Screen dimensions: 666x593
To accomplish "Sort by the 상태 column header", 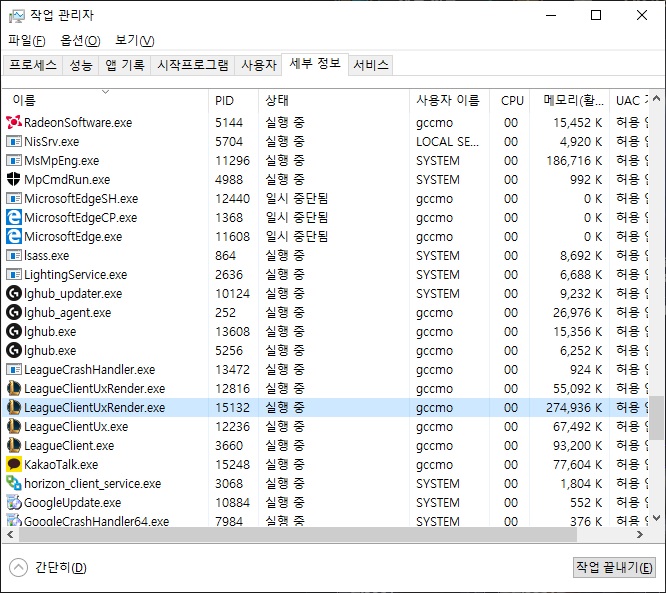I will [x=334, y=100].
